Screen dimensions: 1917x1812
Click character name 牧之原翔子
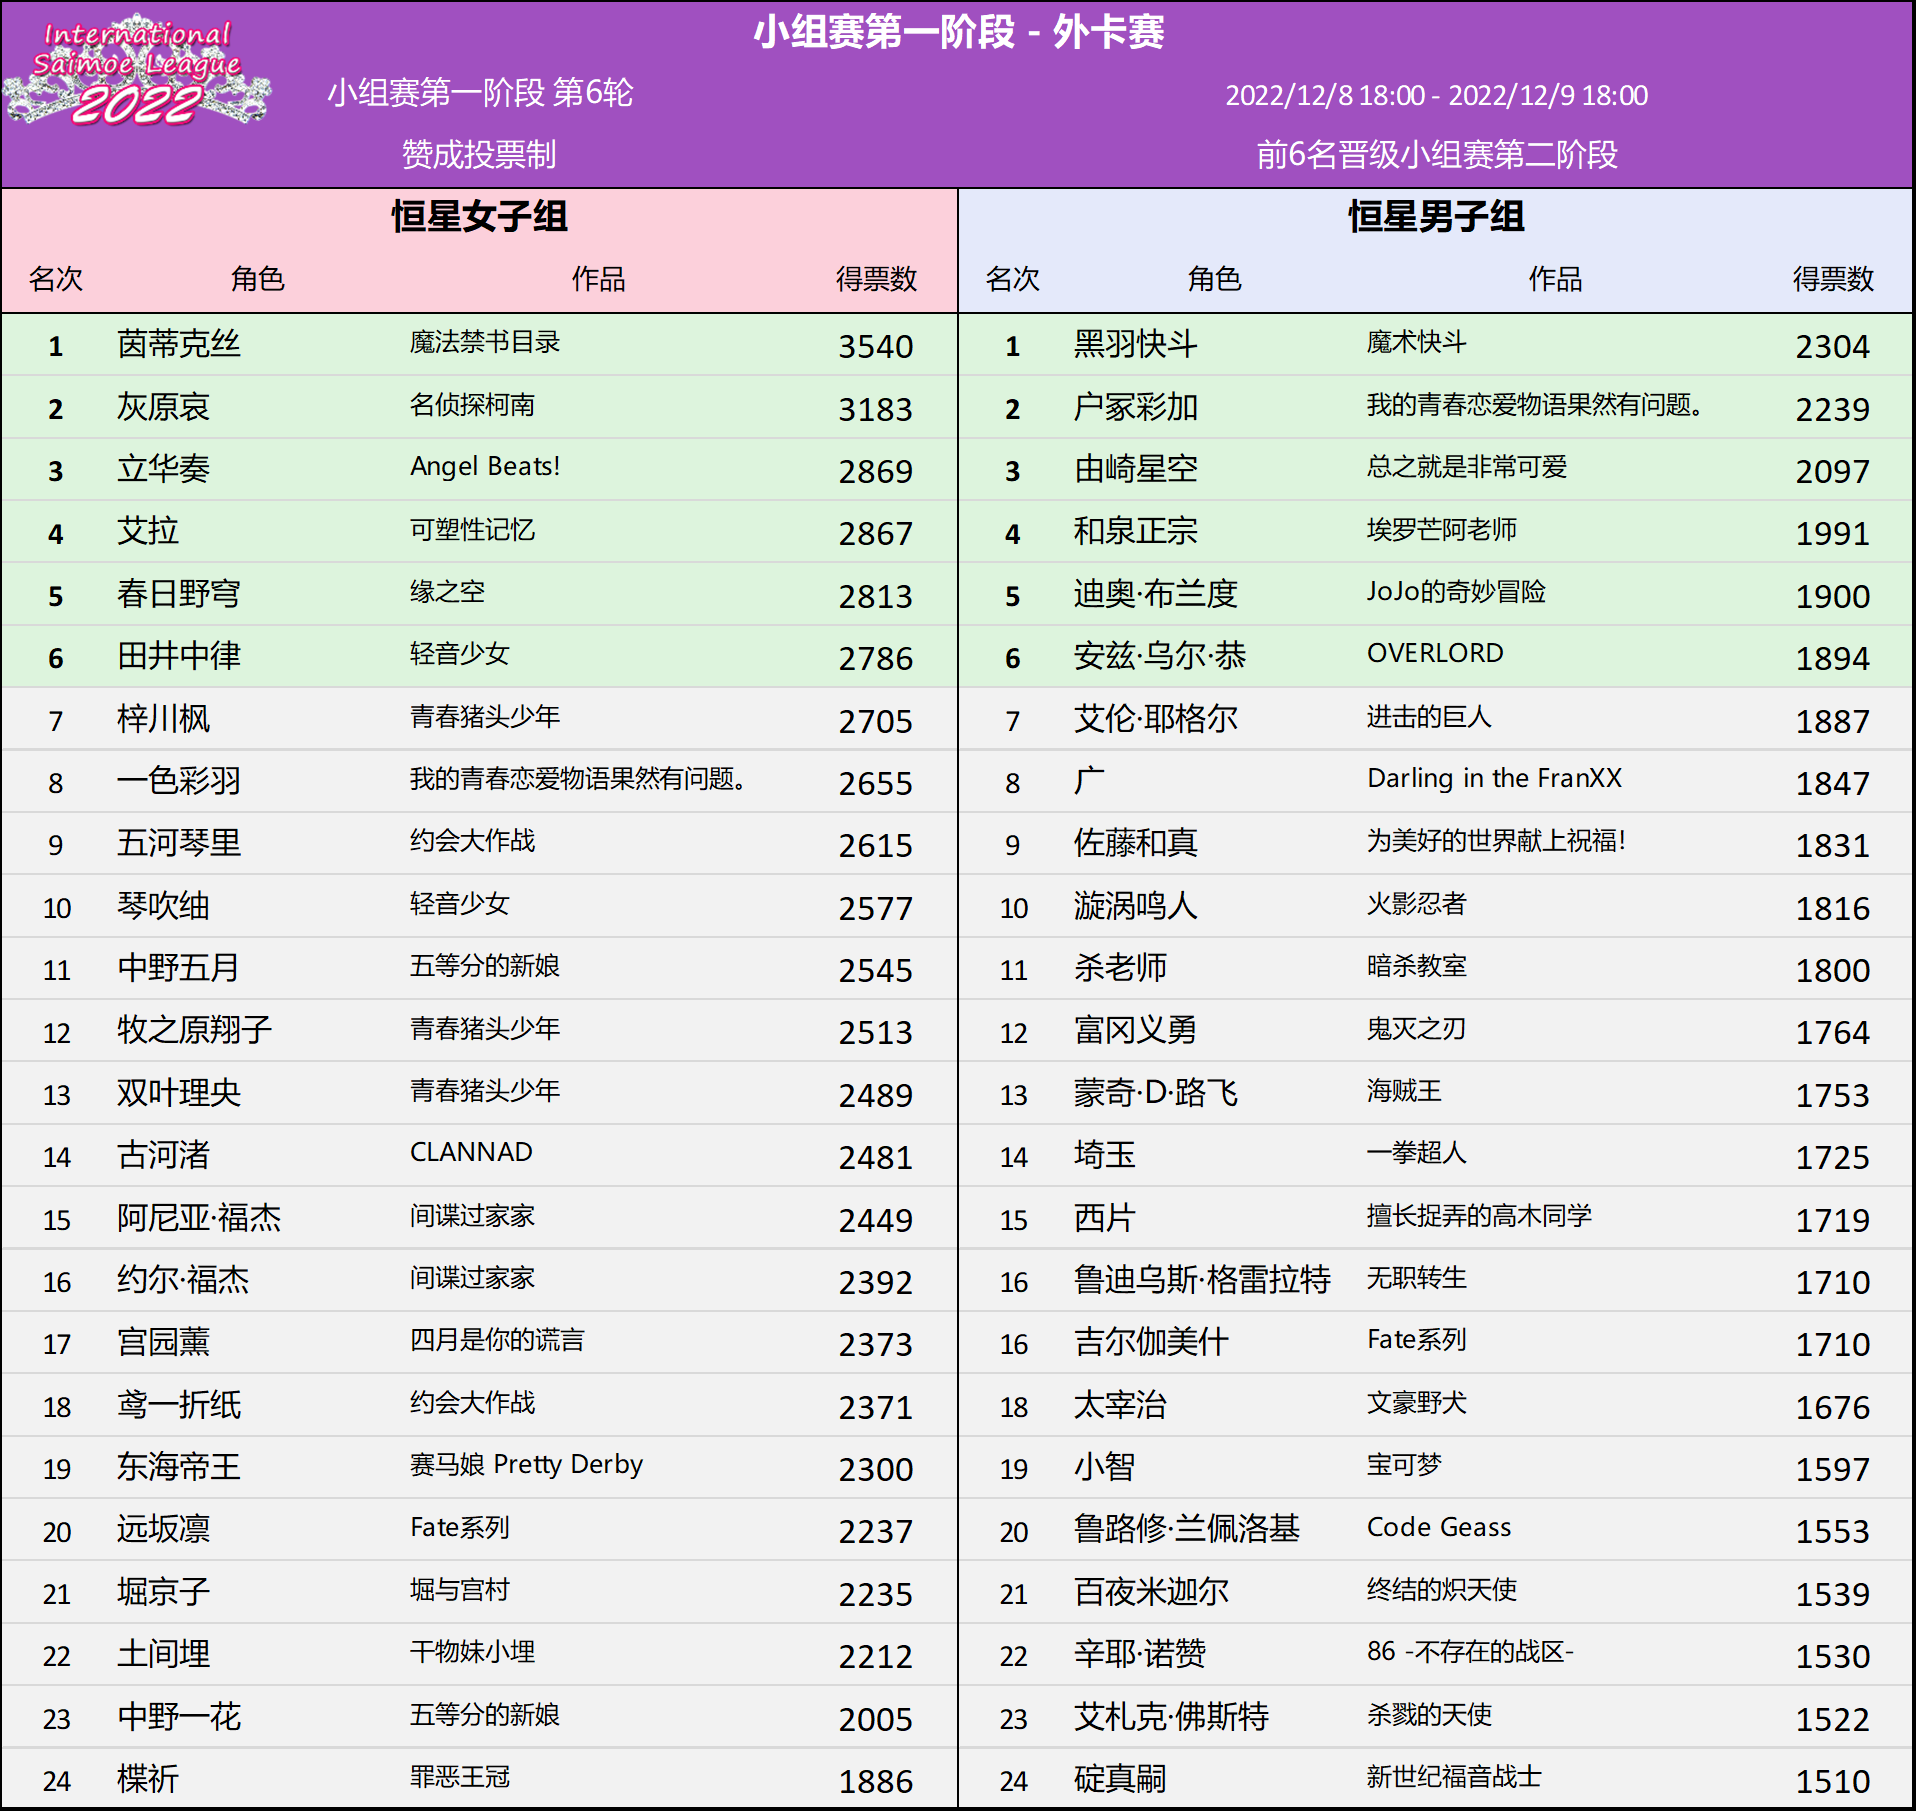coord(194,1031)
